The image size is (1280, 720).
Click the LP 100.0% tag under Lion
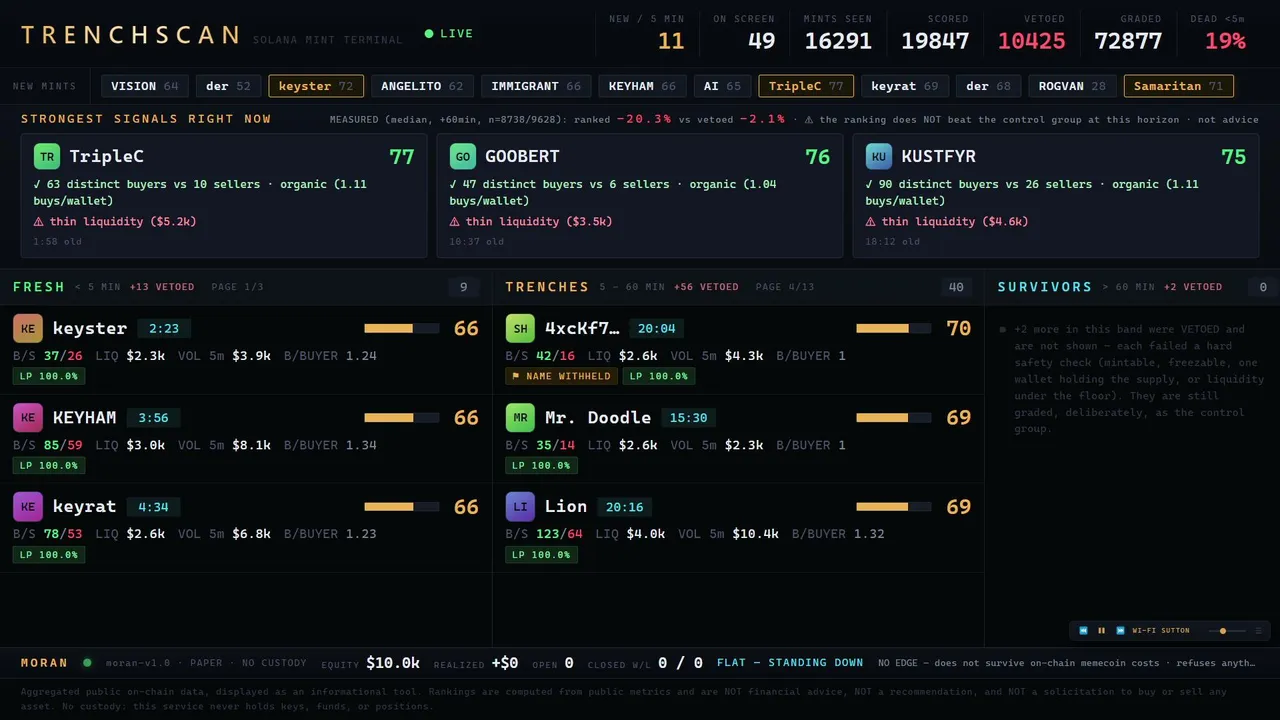click(541, 554)
